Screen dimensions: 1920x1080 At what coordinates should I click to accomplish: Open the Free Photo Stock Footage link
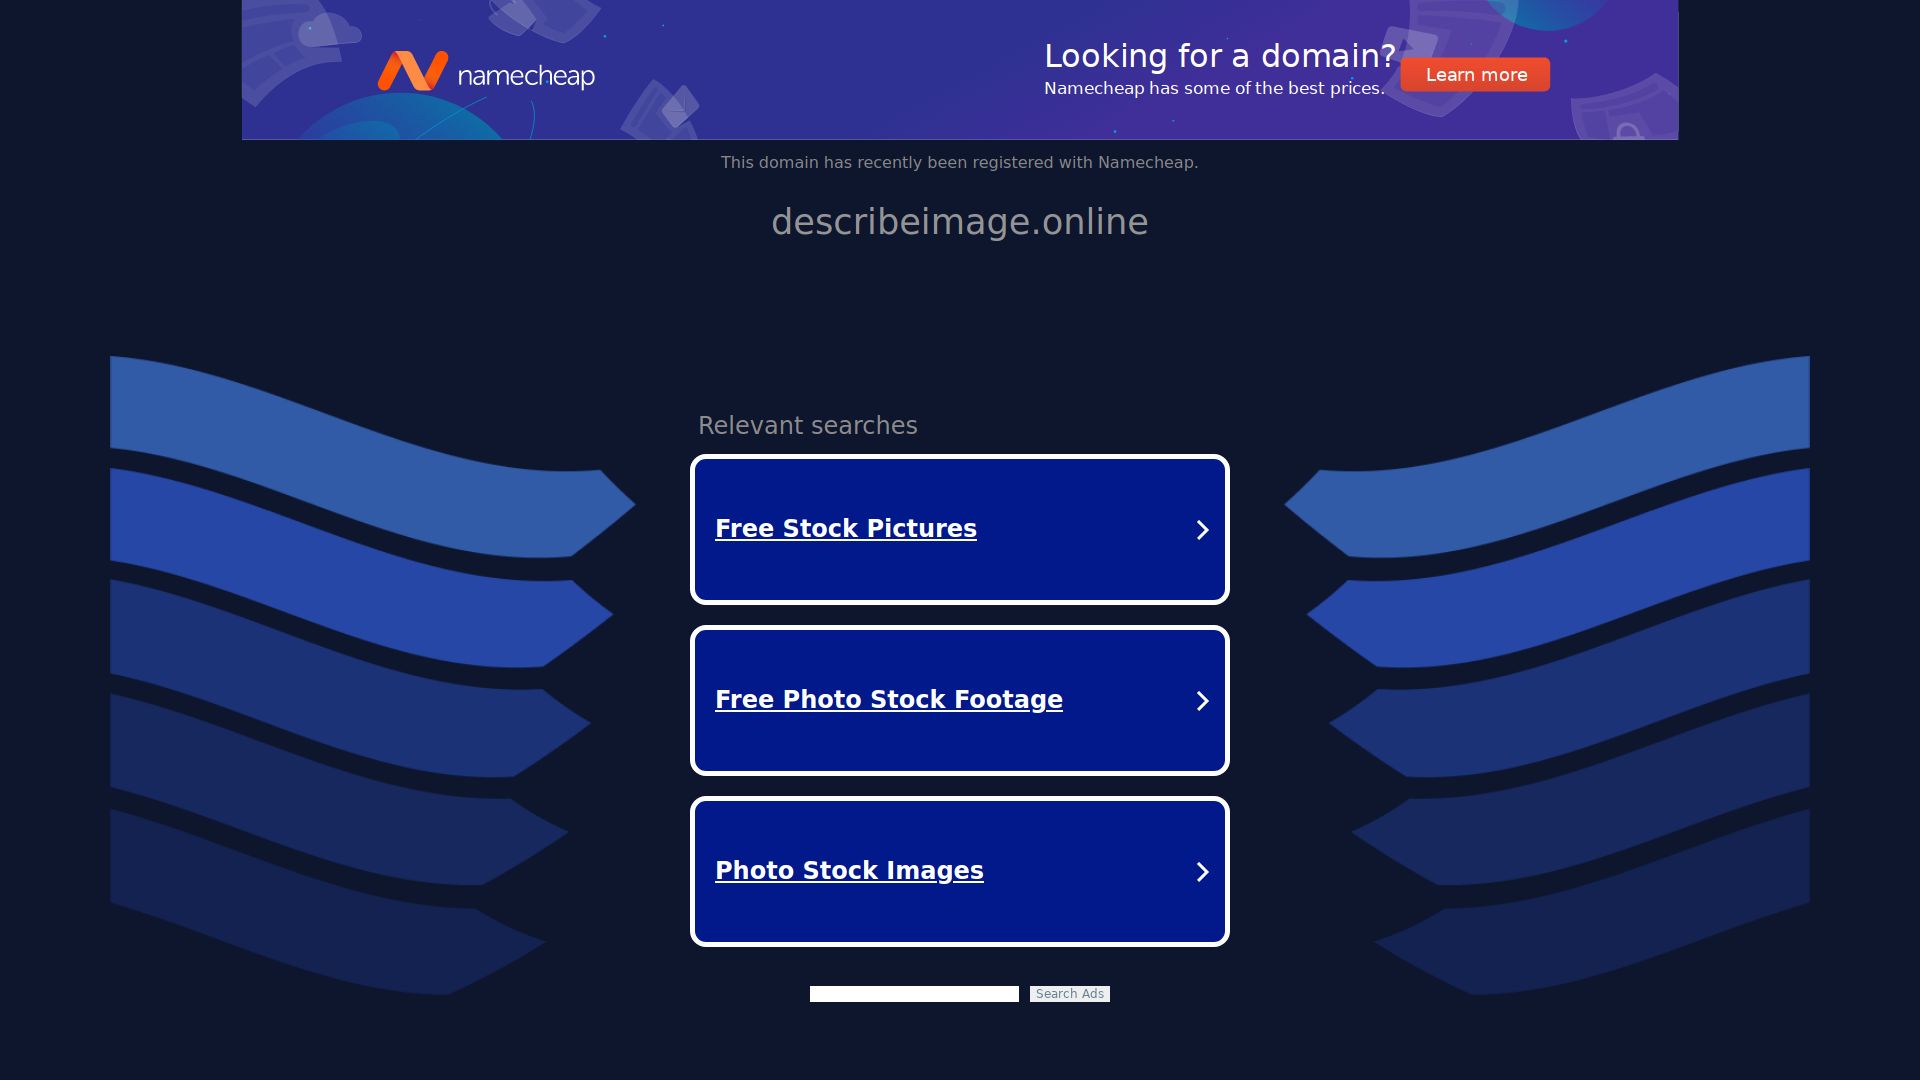(x=889, y=700)
